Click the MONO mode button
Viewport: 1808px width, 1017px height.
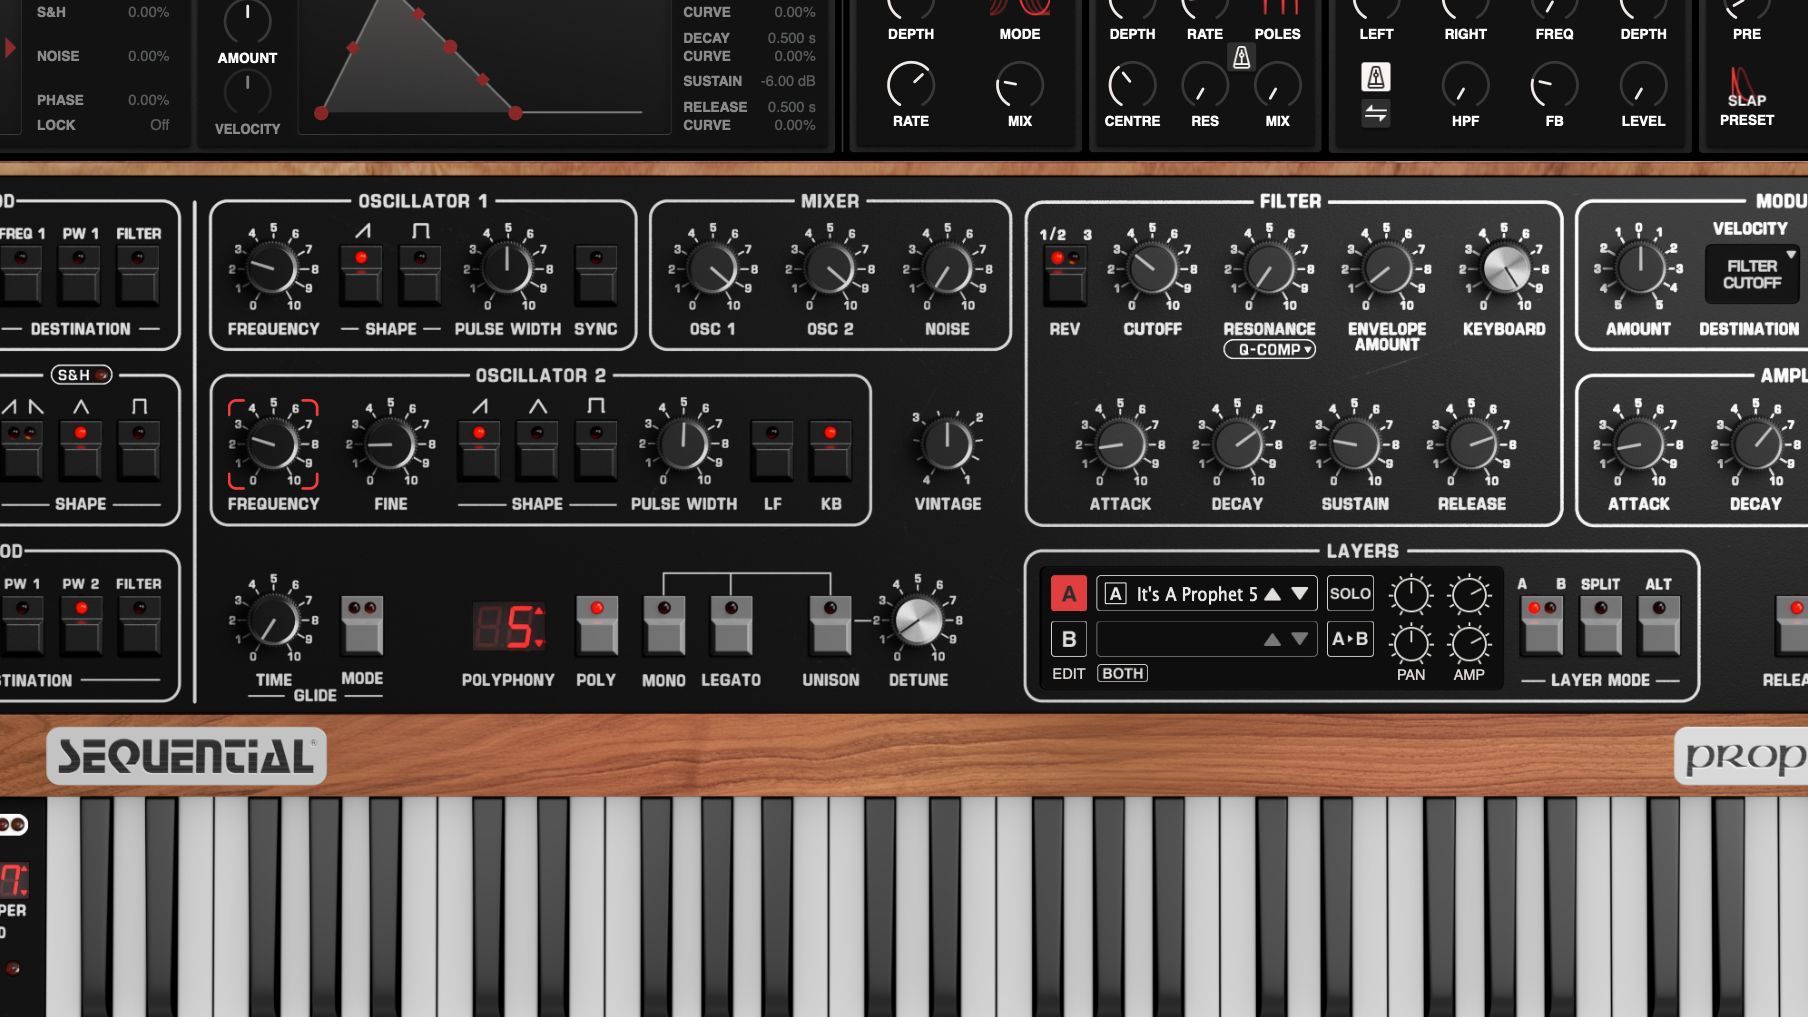(x=664, y=625)
